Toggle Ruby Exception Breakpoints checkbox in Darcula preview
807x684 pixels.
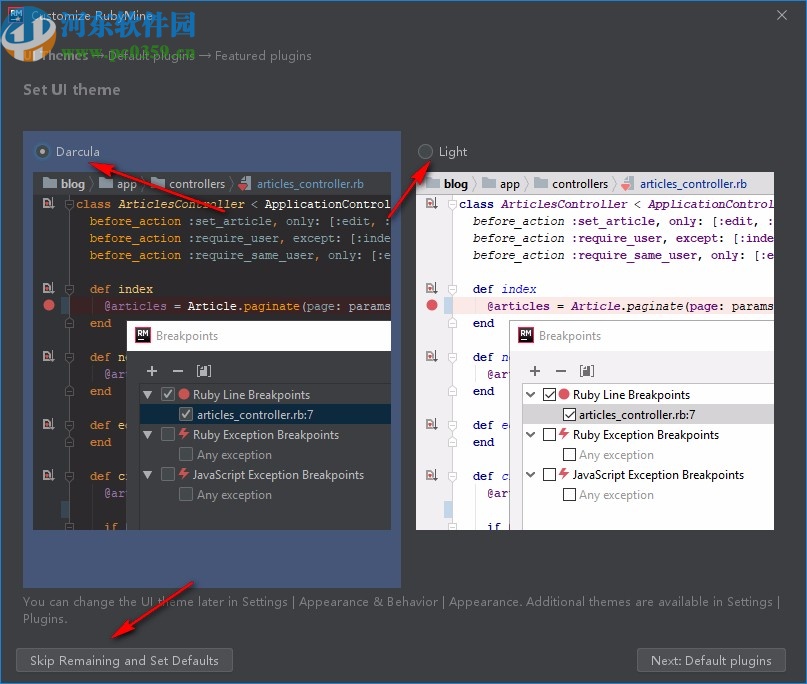tap(168, 434)
